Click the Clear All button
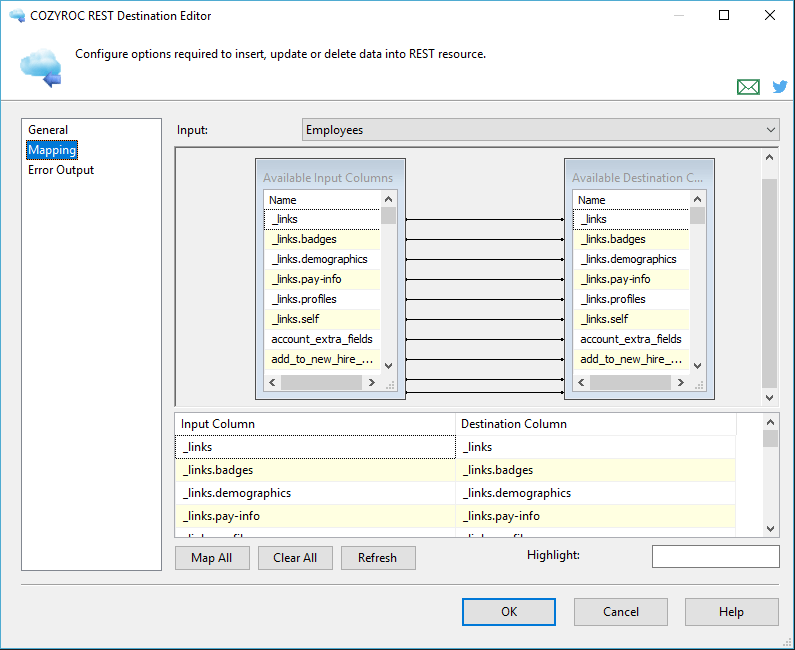 tap(295, 558)
